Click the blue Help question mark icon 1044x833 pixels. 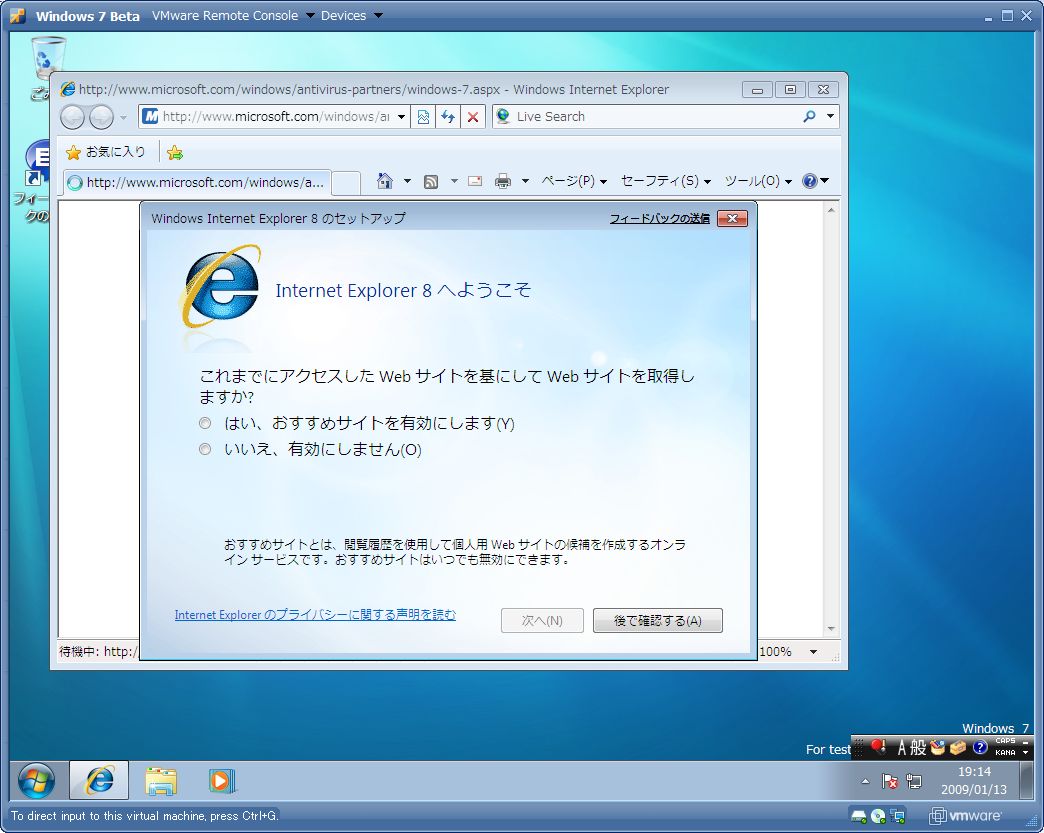coord(810,180)
